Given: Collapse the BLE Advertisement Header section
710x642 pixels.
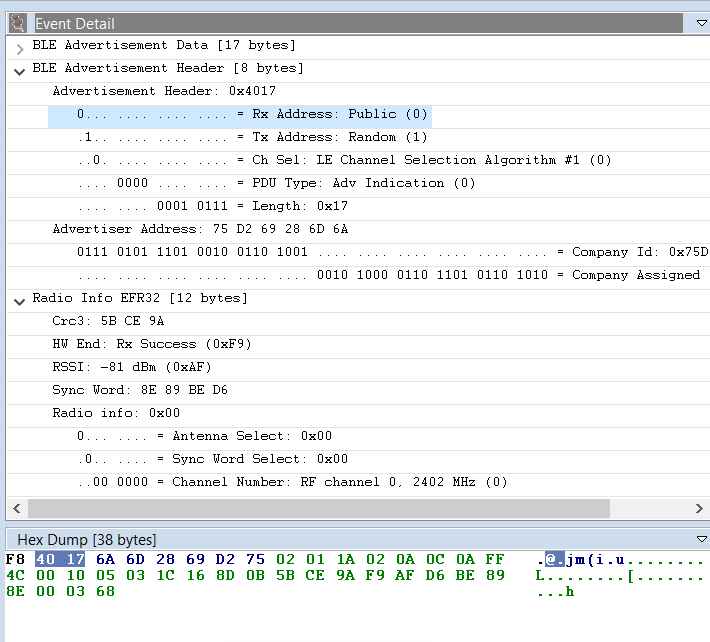Looking at the screenshot, I should pos(20,69).
